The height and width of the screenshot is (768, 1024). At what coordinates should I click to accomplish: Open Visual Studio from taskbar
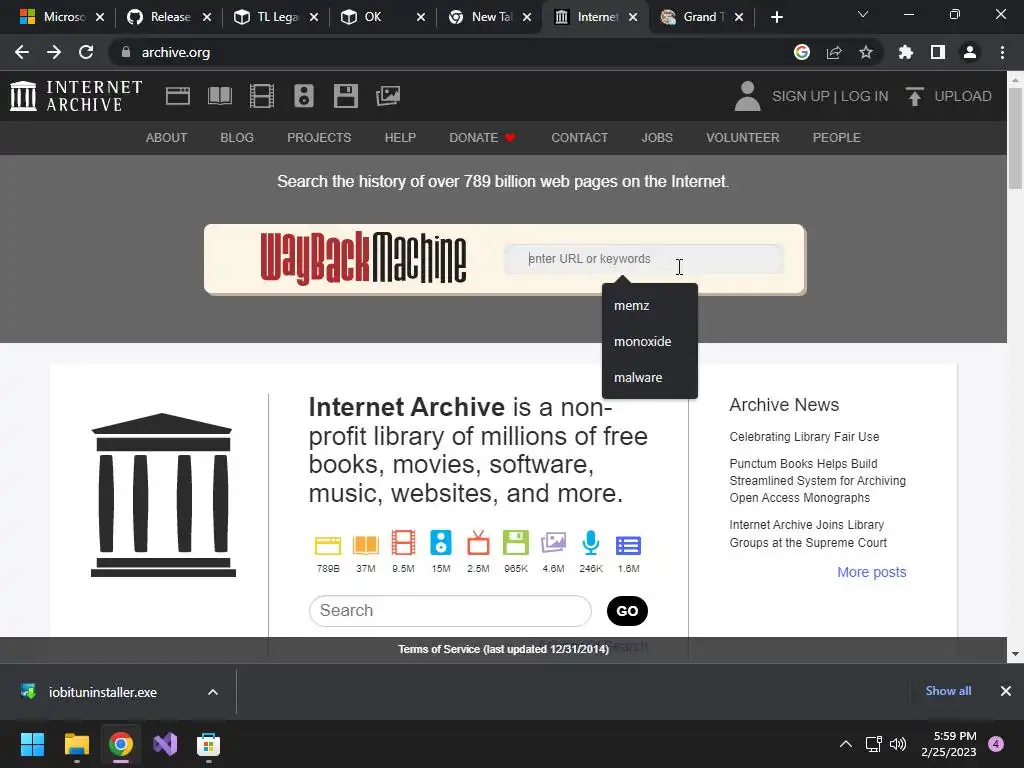[165, 744]
